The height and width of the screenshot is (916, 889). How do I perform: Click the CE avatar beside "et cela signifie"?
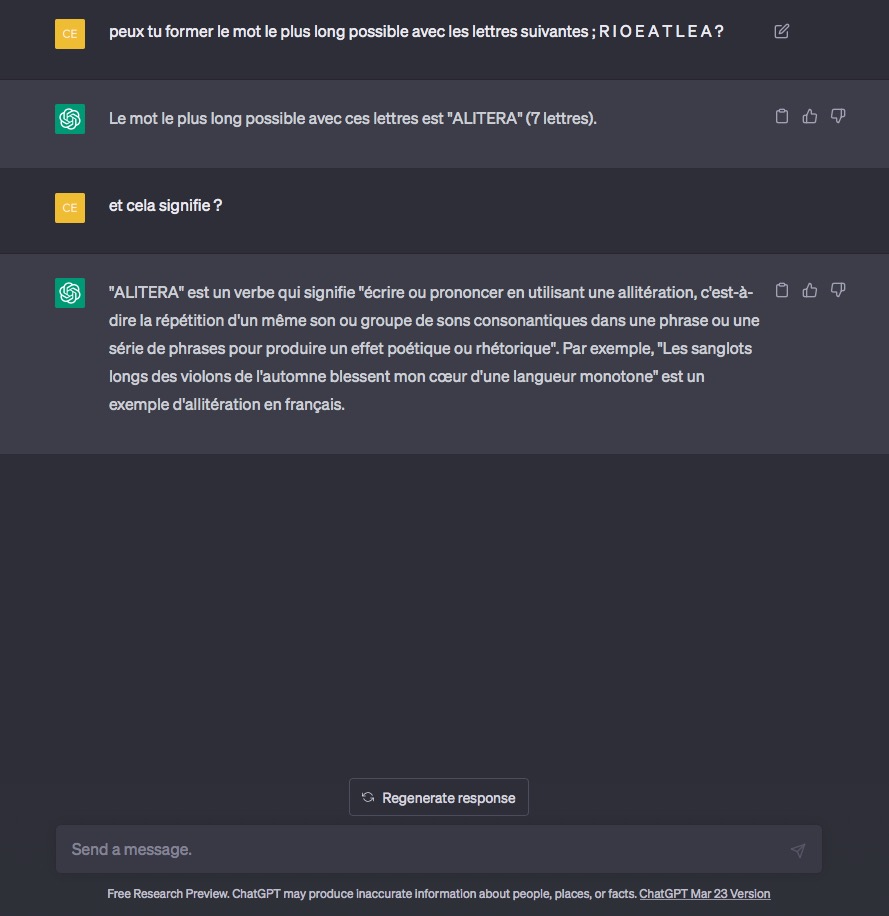pyautogui.click(x=70, y=207)
